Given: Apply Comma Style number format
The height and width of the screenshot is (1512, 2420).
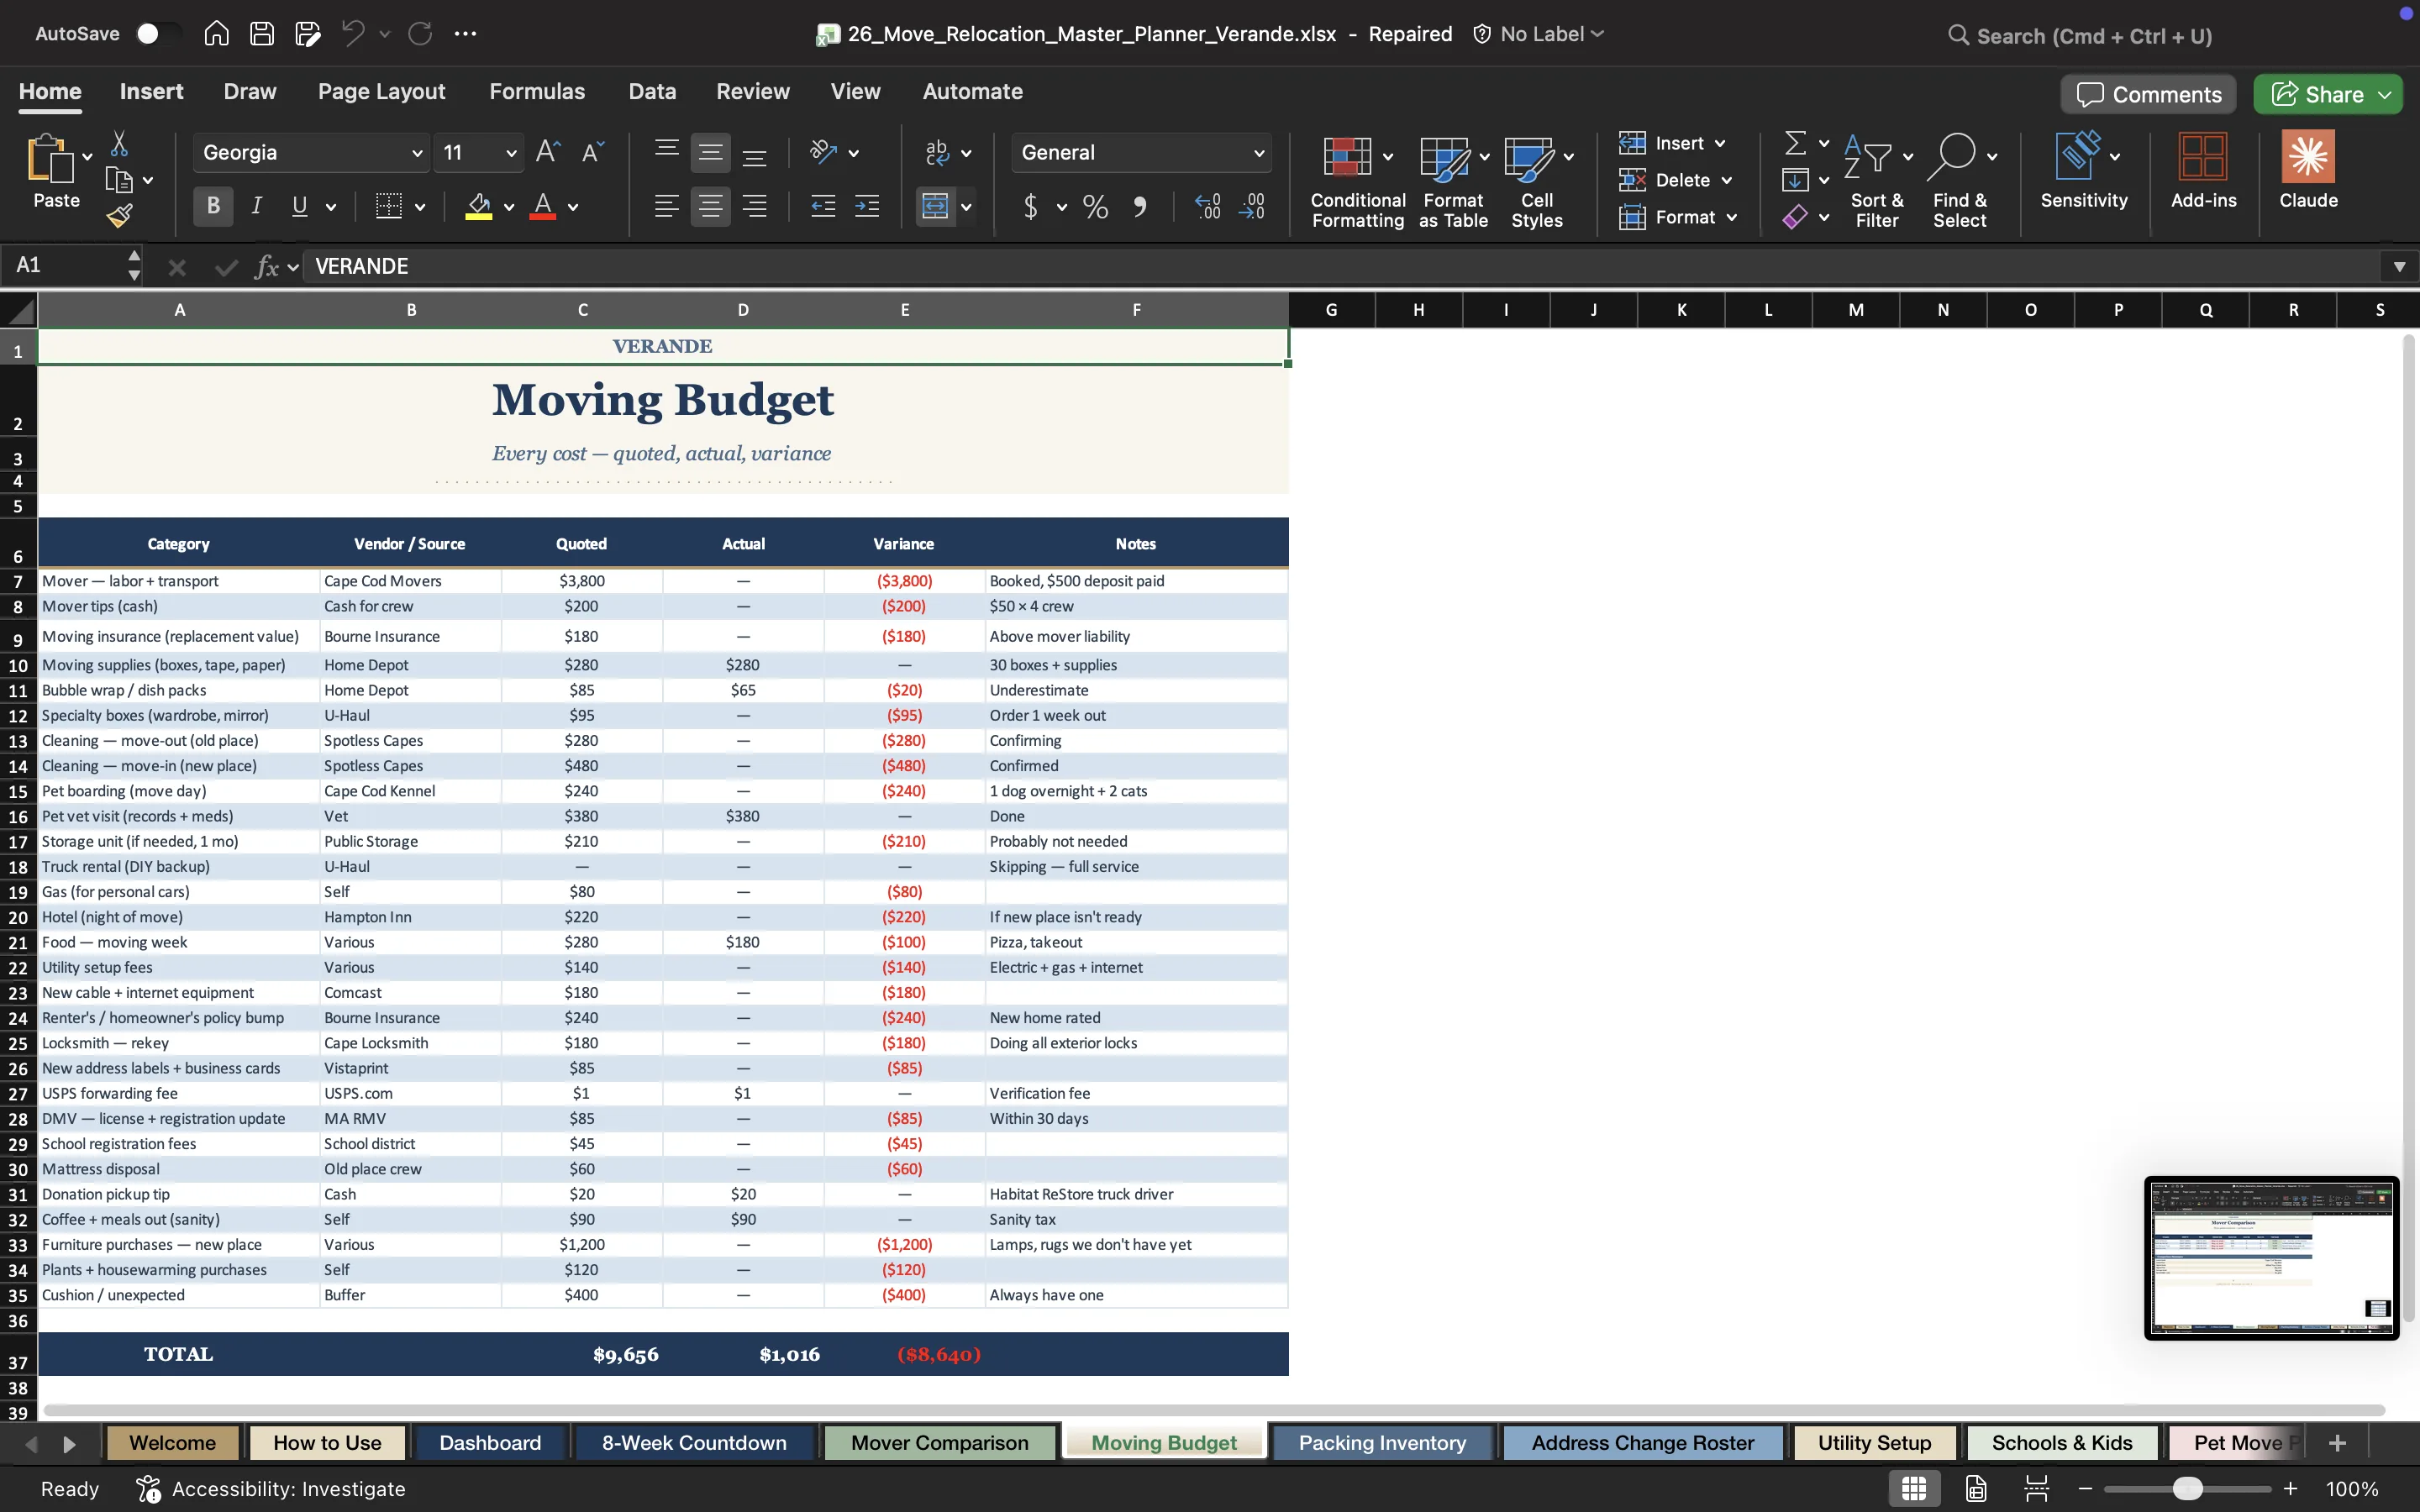Looking at the screenshot, I should 1140,207.
